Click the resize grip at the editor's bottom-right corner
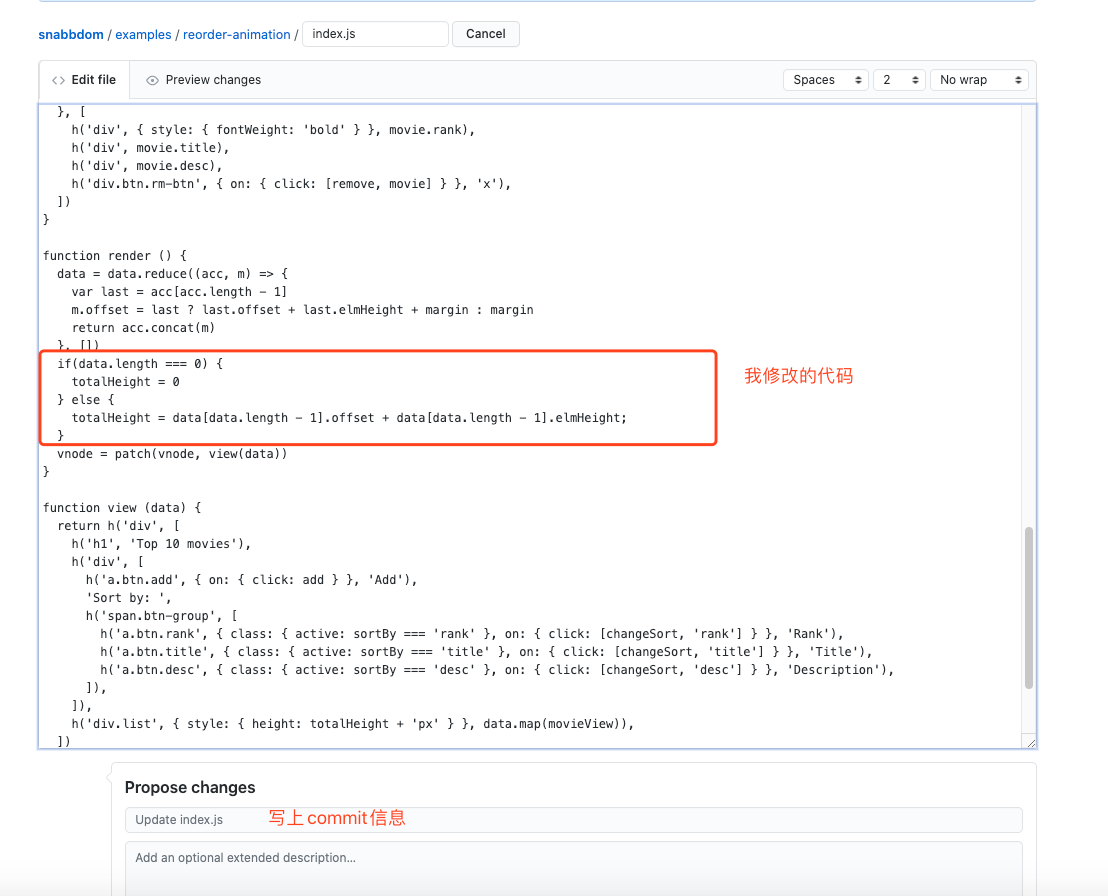The image size is (1108, 896). (1030, 741)
